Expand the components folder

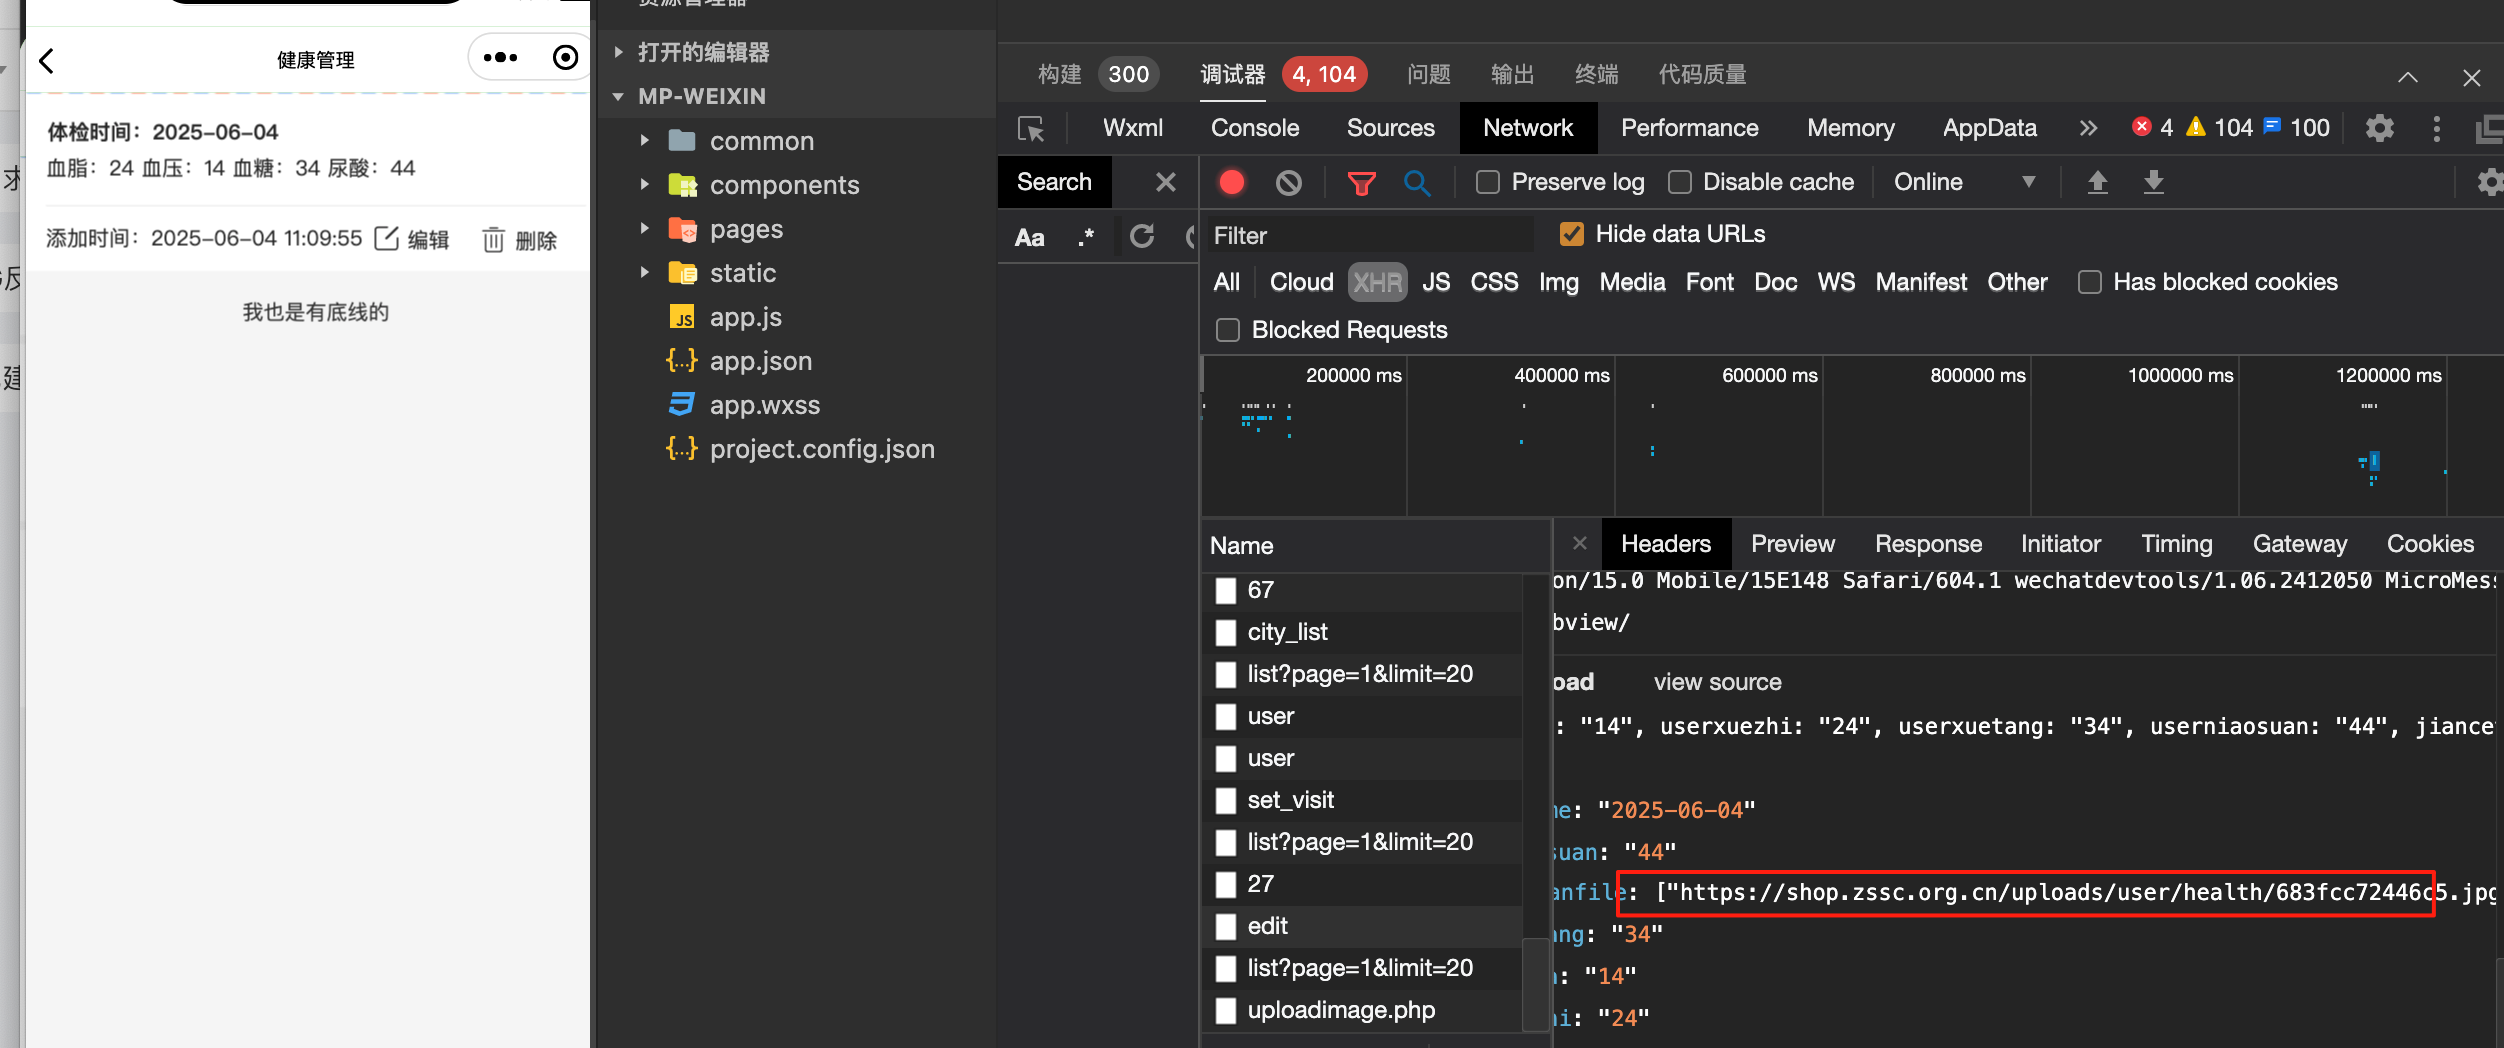coord(645,184)
